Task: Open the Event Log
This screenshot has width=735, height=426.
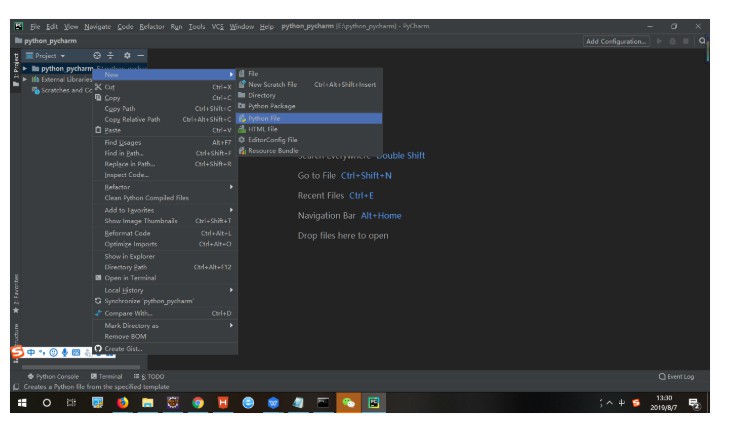Action: point(676,376)
